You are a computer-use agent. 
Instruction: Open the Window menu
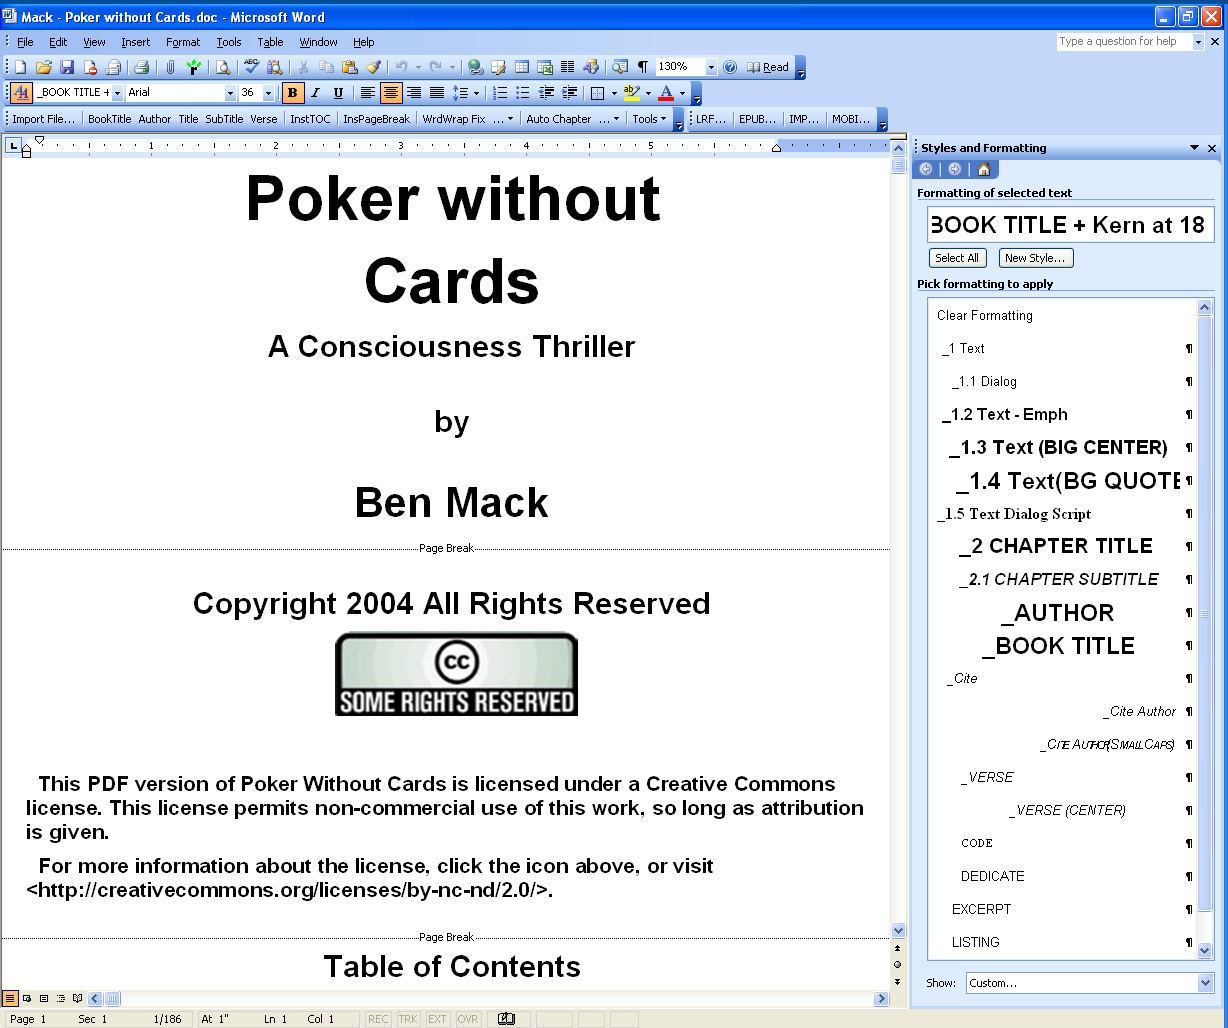pos(318,42)
